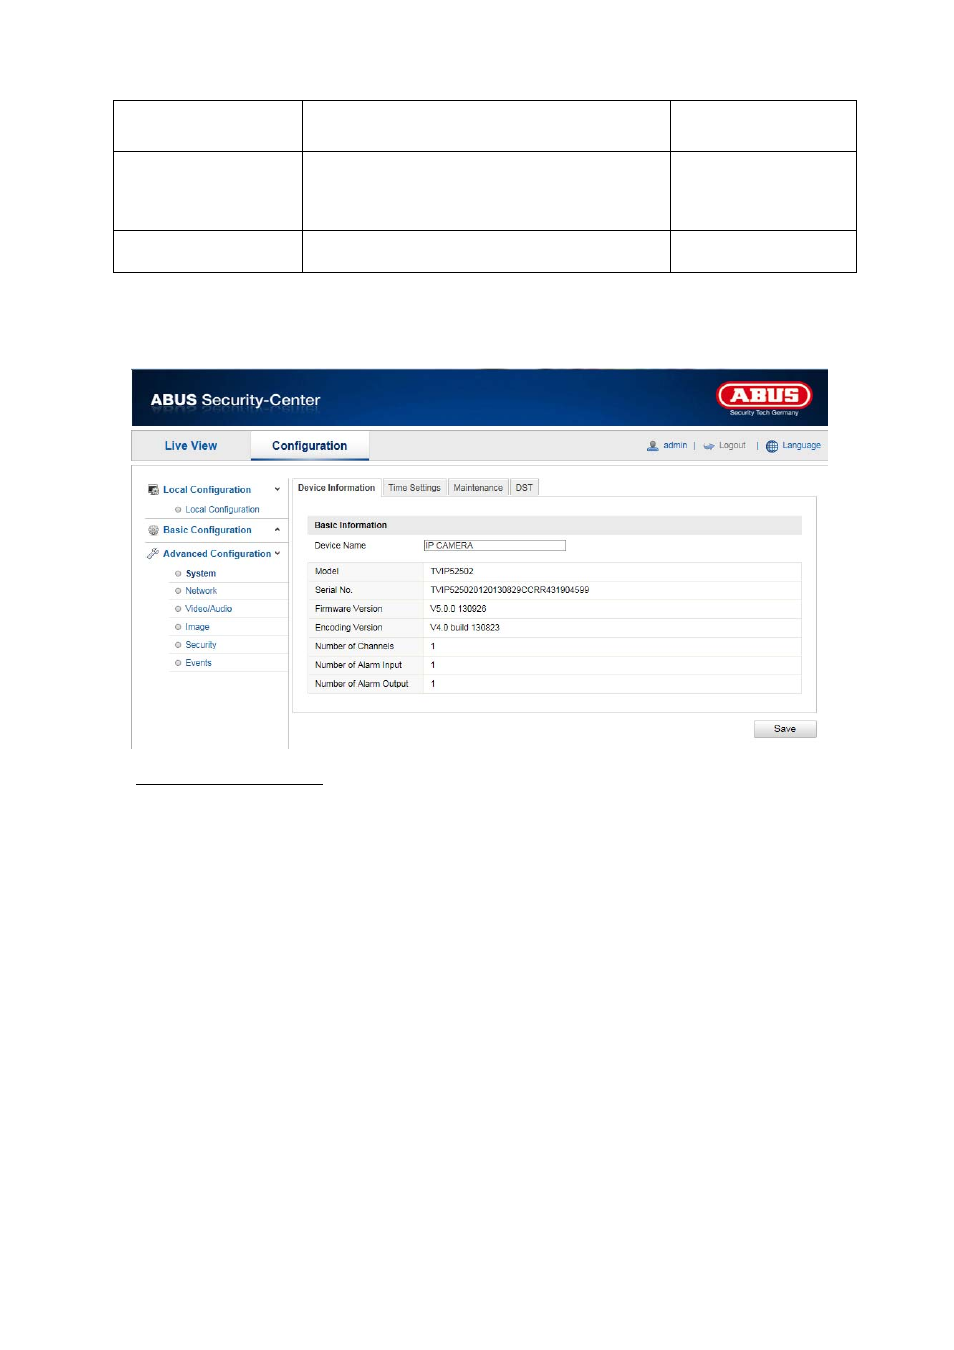Open the Events settings item
The image size is (954, 1350).
pos(198,663)
